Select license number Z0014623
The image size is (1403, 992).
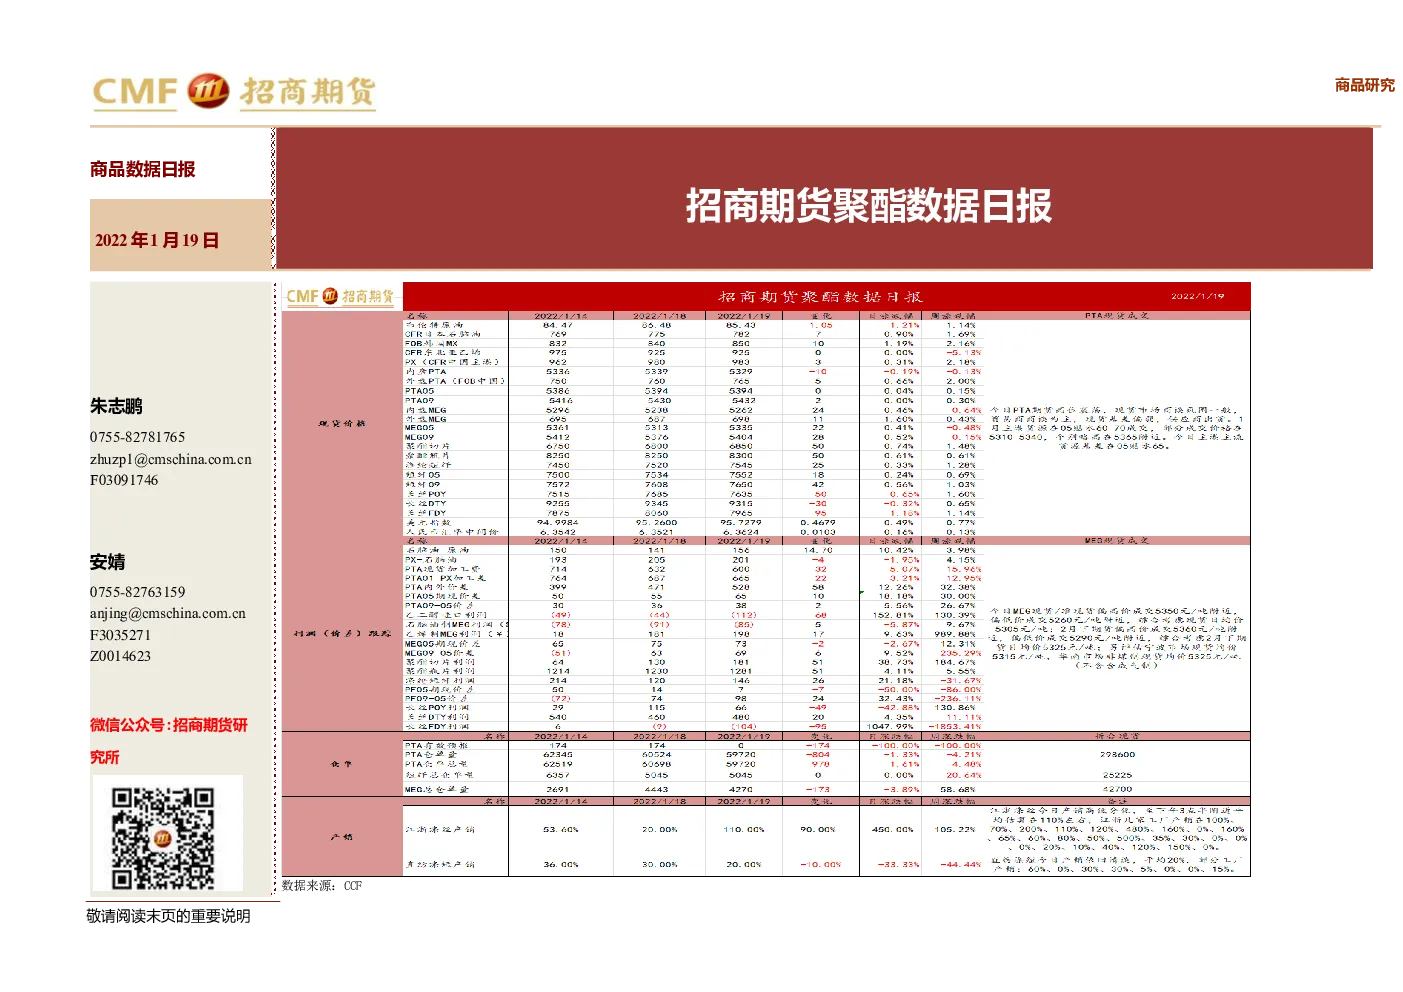click(x=120, y=656)
